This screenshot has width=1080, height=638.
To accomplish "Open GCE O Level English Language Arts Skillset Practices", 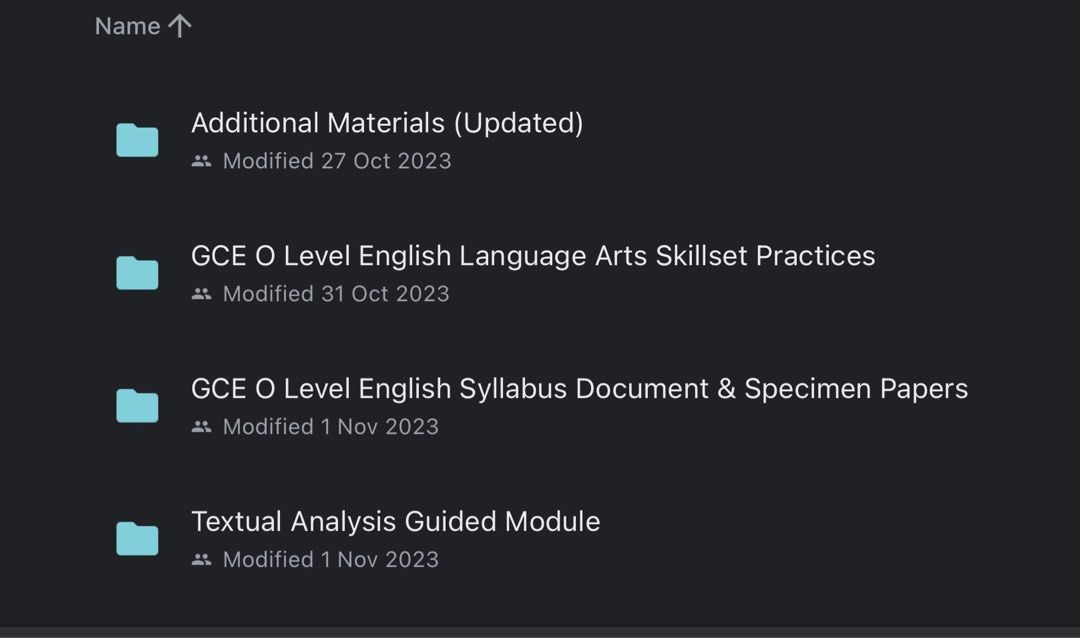I will pos(533,255).
